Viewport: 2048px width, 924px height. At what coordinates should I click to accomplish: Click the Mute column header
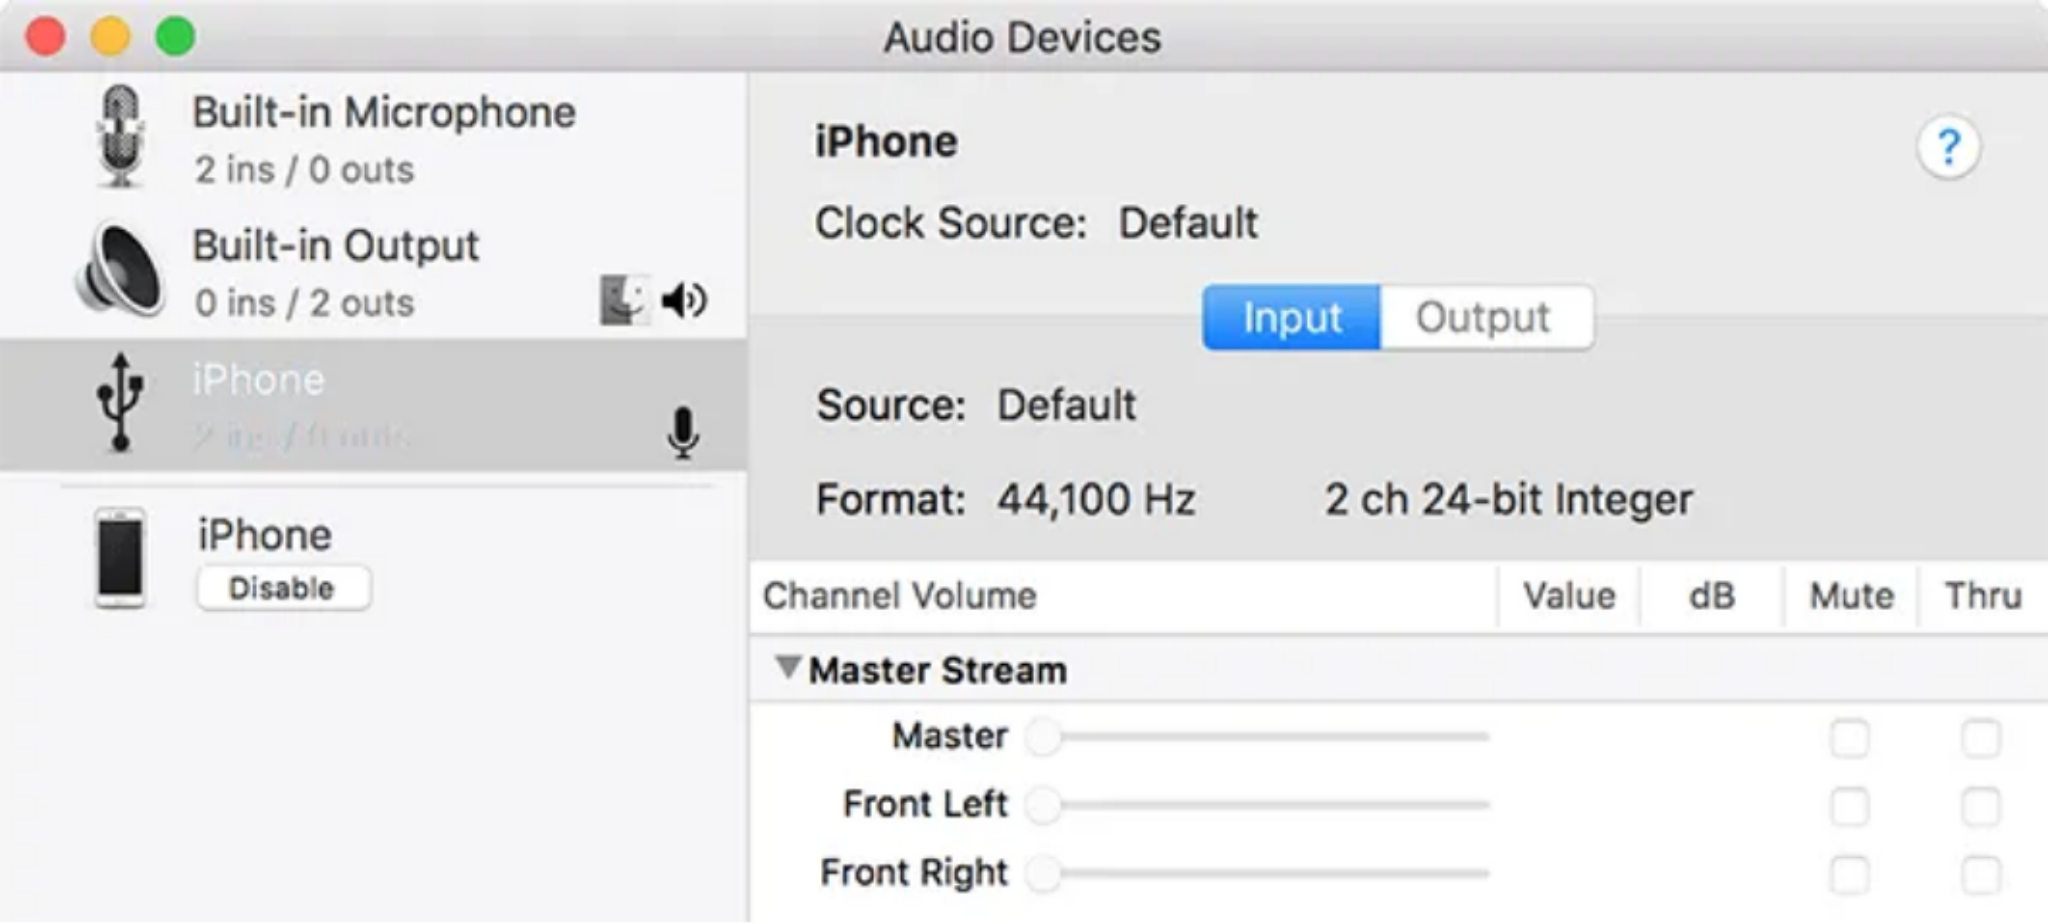coord(1851,596)
